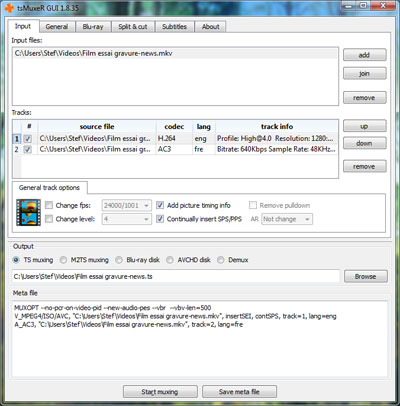This screenshot has height=406, width=400.
Task: Click the source file column header
Action: (x=97, y=127)
